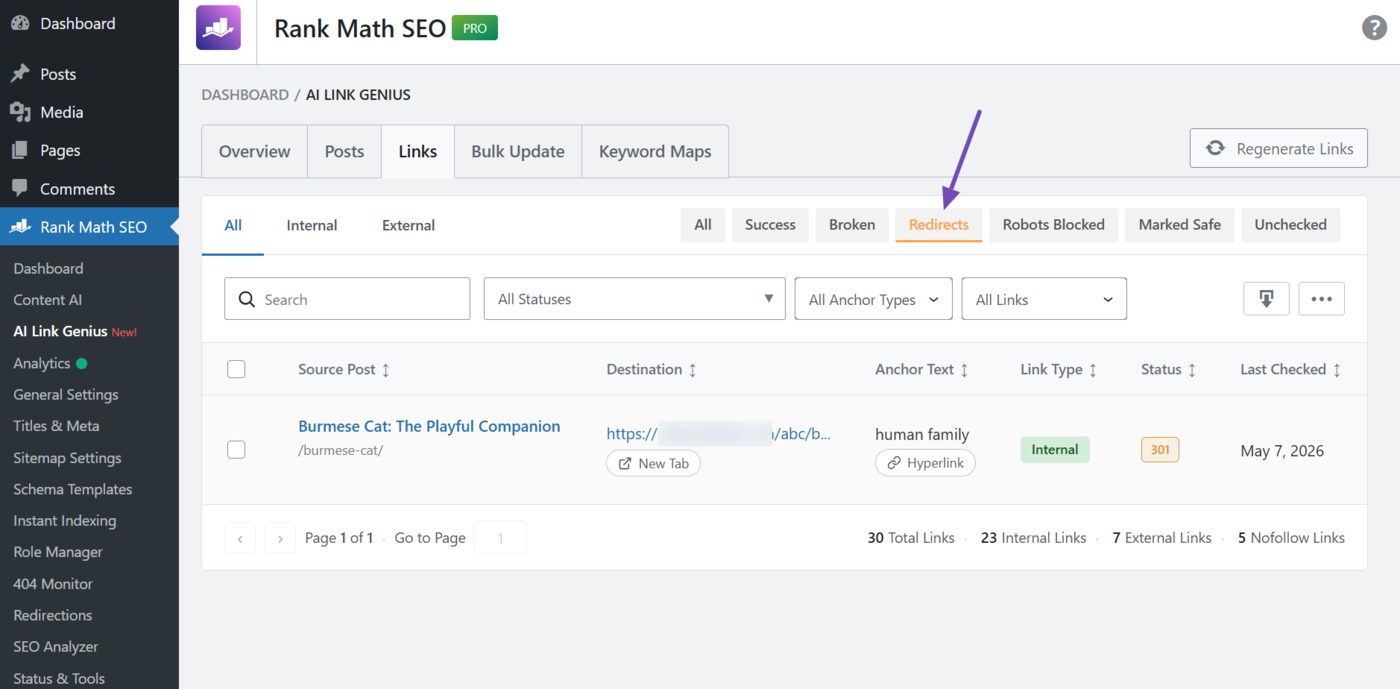
Task: Click the Pages icon in sidebar
Action: pyautogui.click(x=20, y=150)
